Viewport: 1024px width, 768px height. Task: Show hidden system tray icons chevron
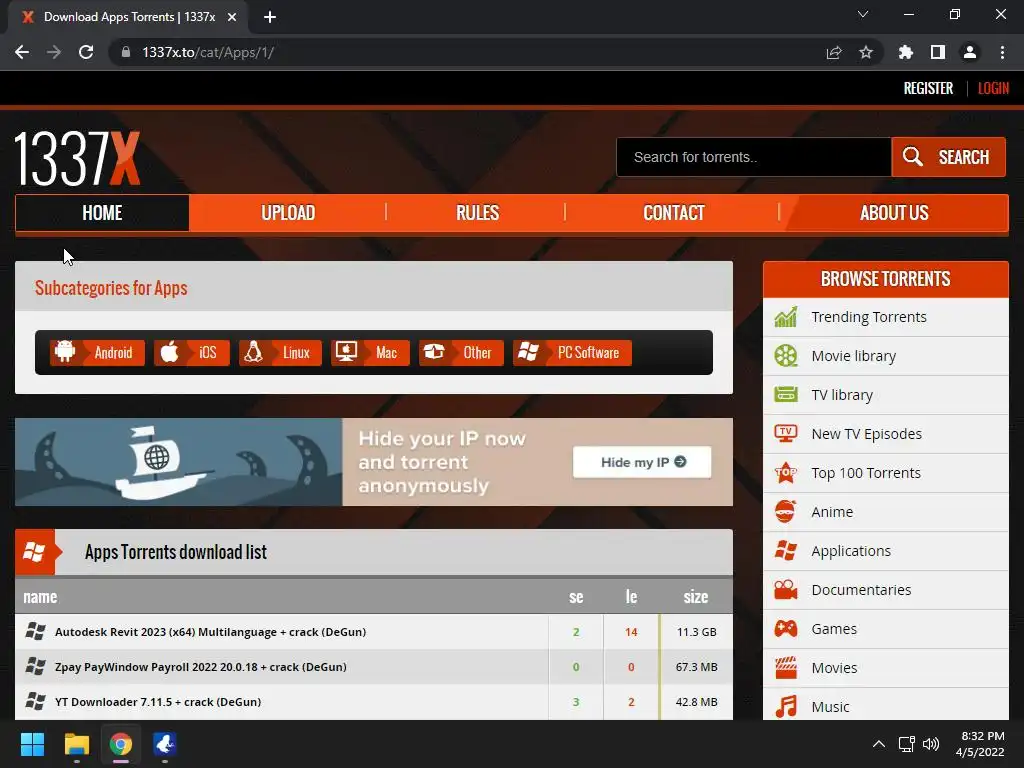[x=879, y=744]
